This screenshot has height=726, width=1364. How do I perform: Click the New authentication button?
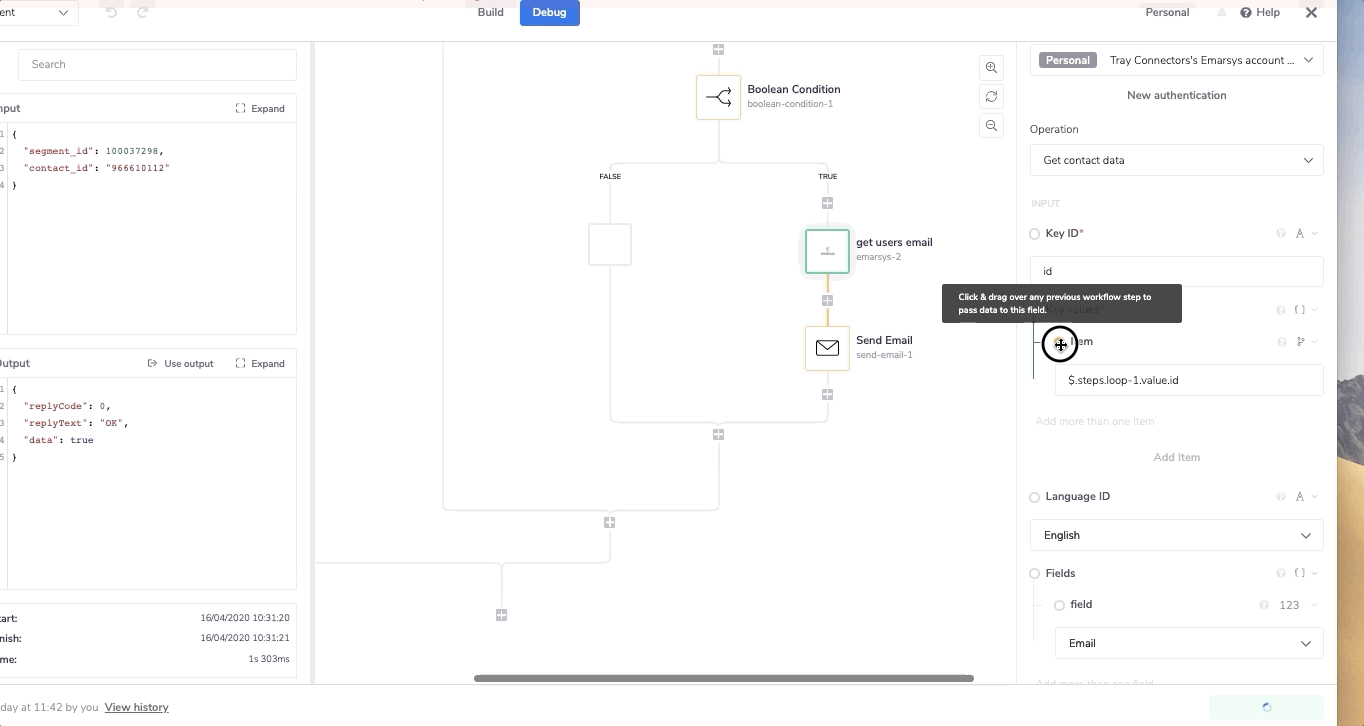click(x=1176, y=95)
